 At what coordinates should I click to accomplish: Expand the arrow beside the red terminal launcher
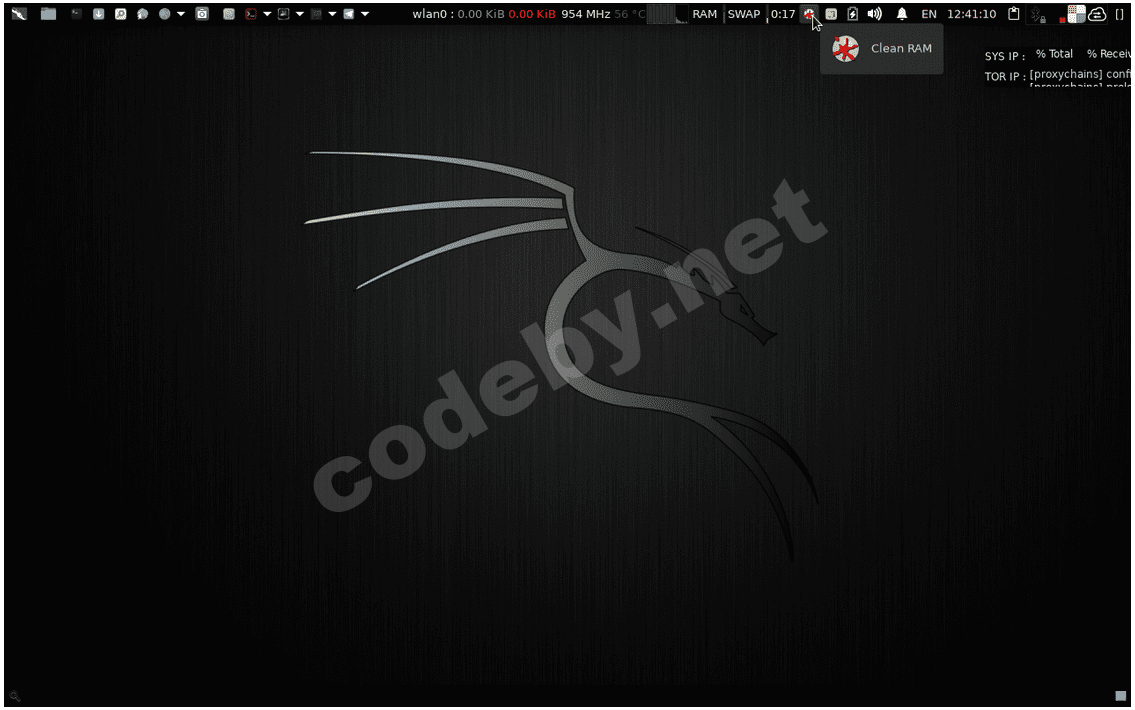tap(267, 14)
